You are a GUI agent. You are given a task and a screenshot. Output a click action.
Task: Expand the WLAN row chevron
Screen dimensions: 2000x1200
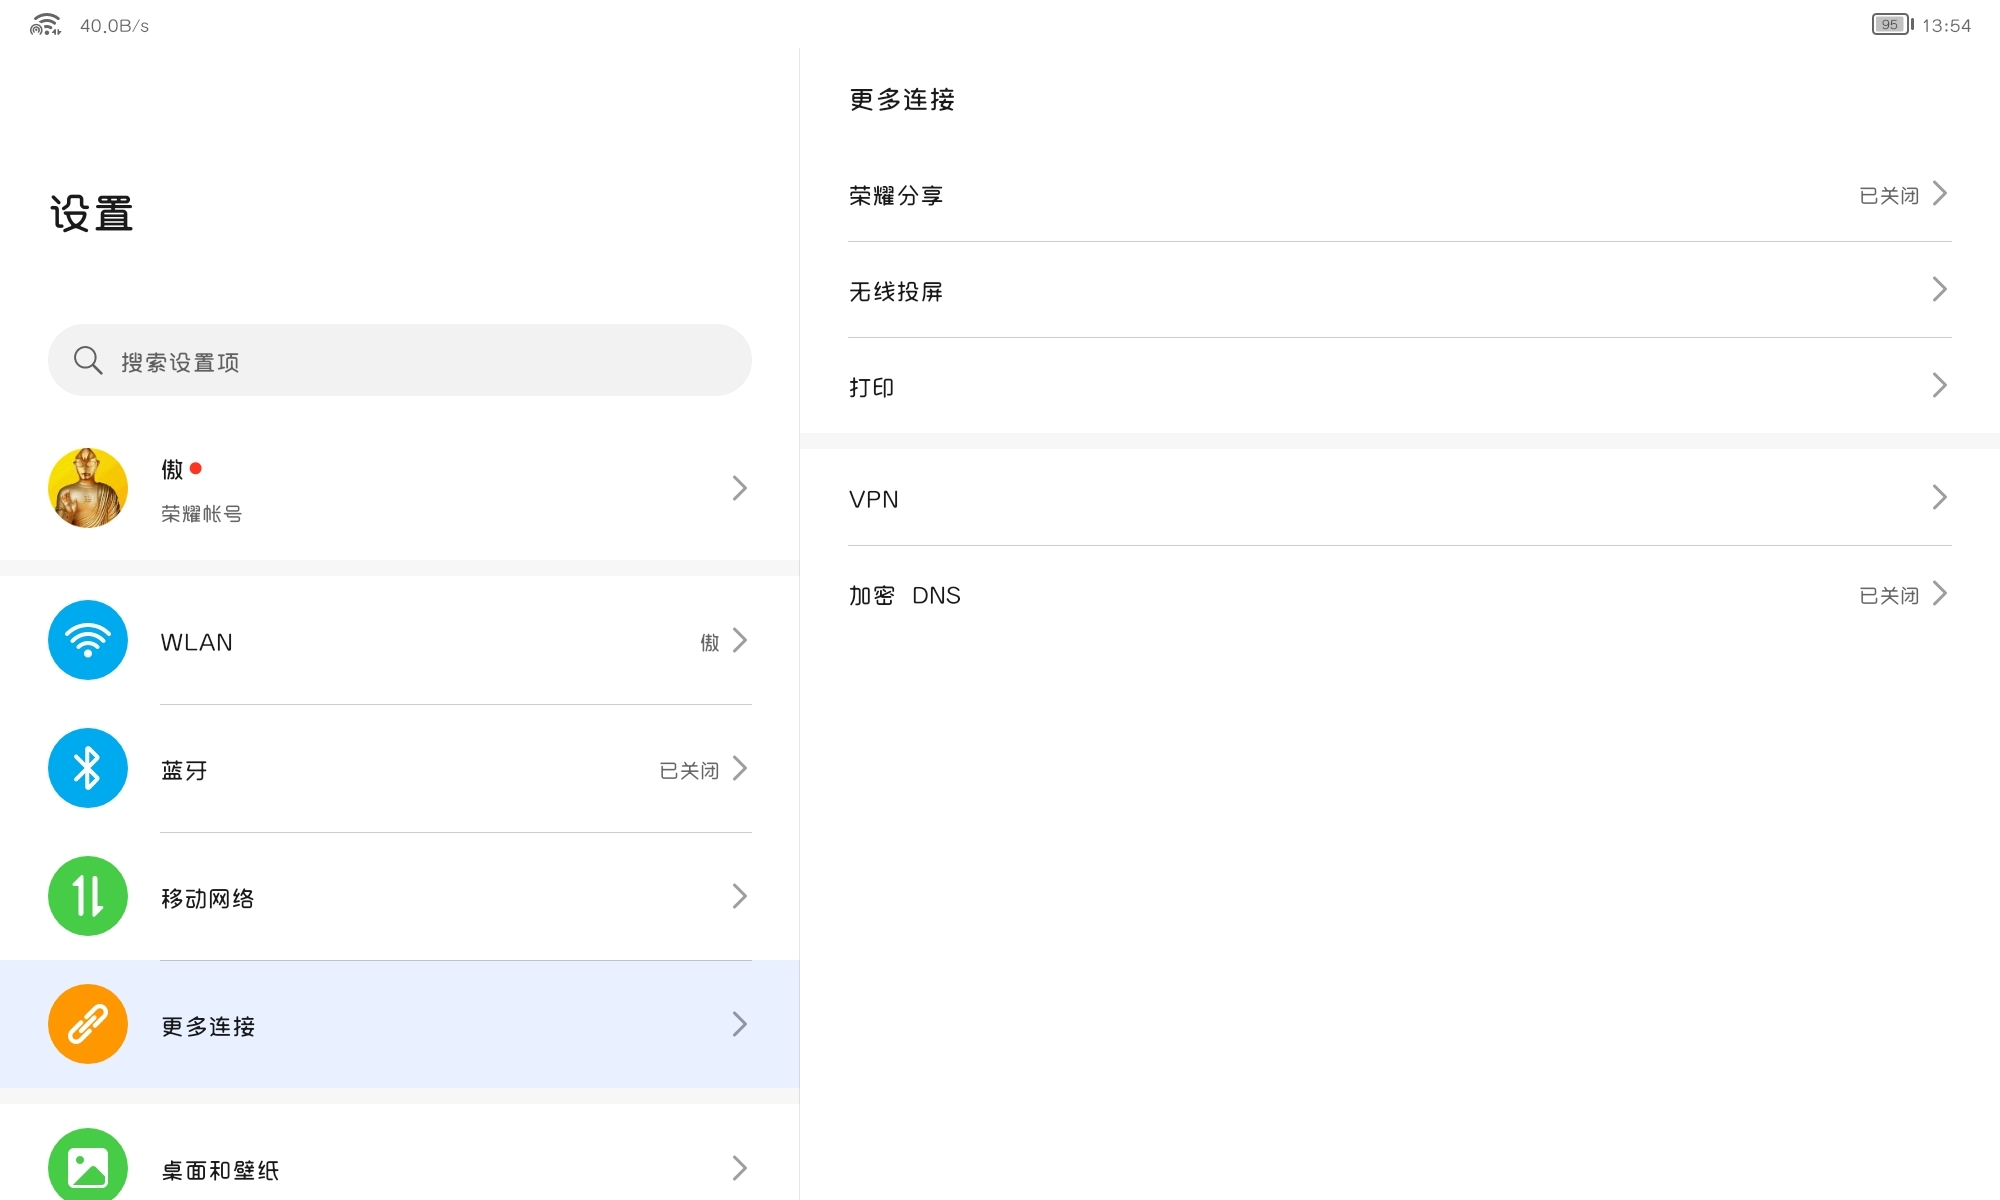point(739,641)
